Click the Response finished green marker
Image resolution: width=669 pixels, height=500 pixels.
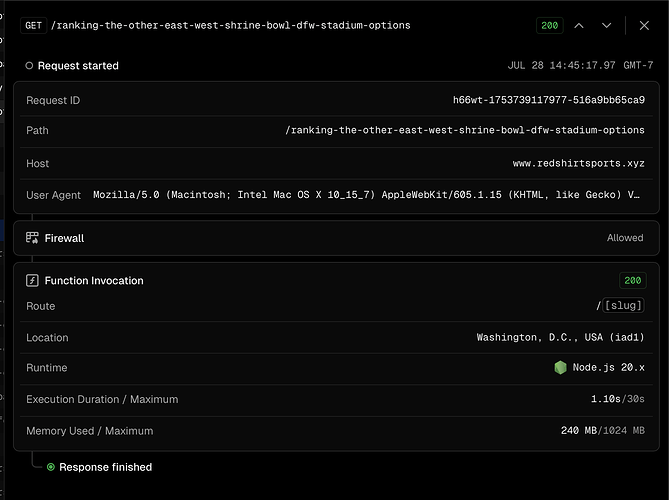point(51,467)
